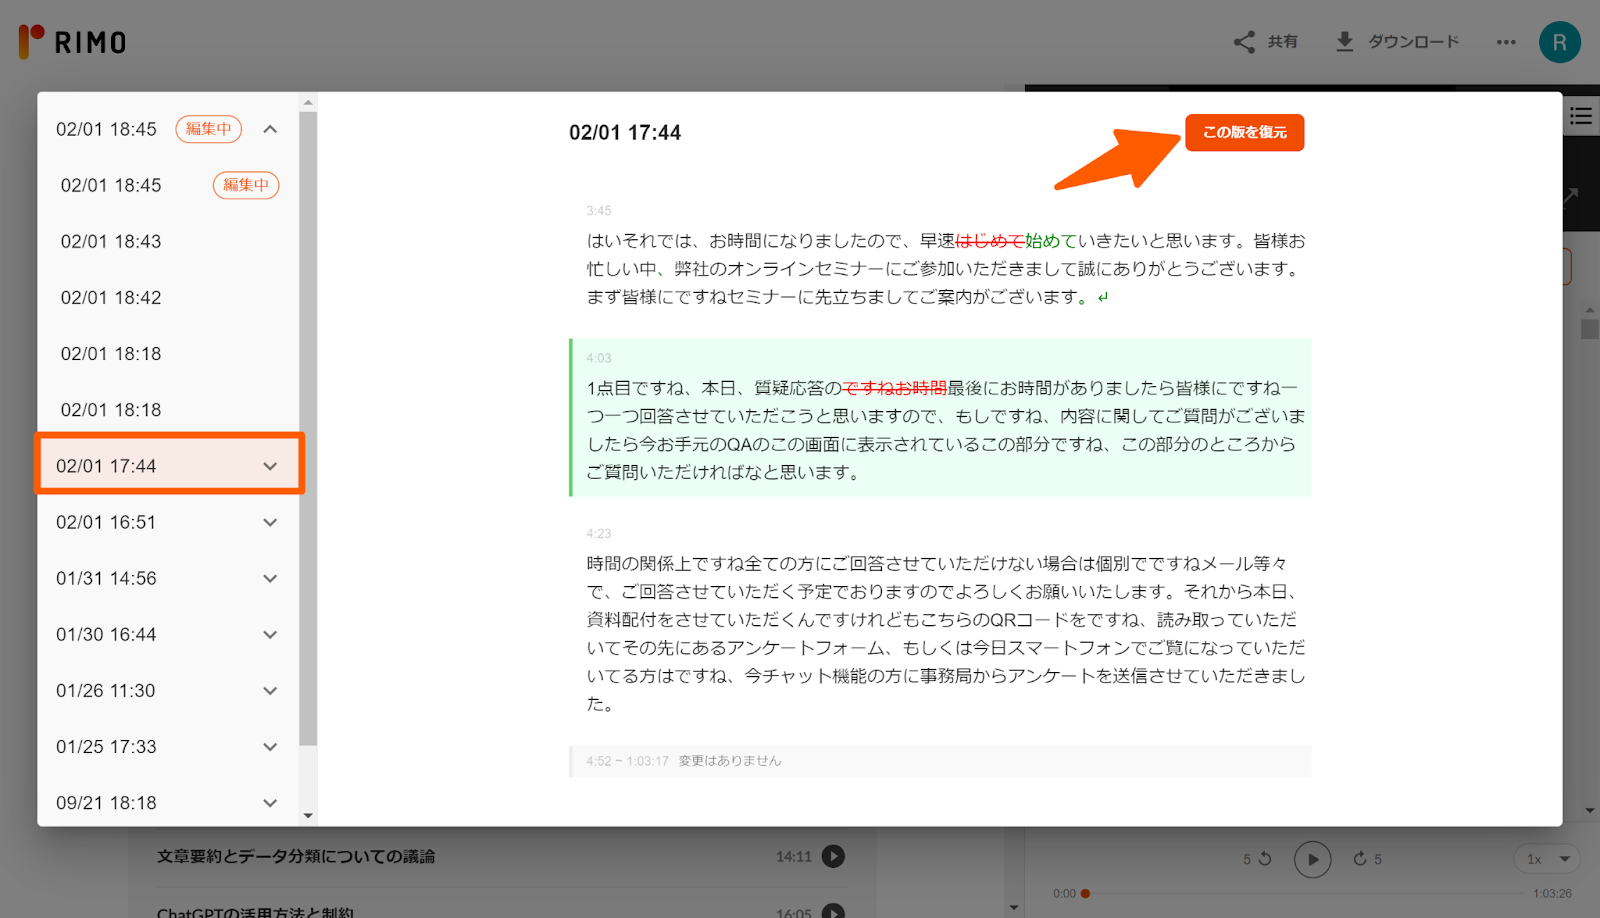1600x918 pixels.
Task: Open the 1x playback speed dropdown
Action: [1546, 858]
